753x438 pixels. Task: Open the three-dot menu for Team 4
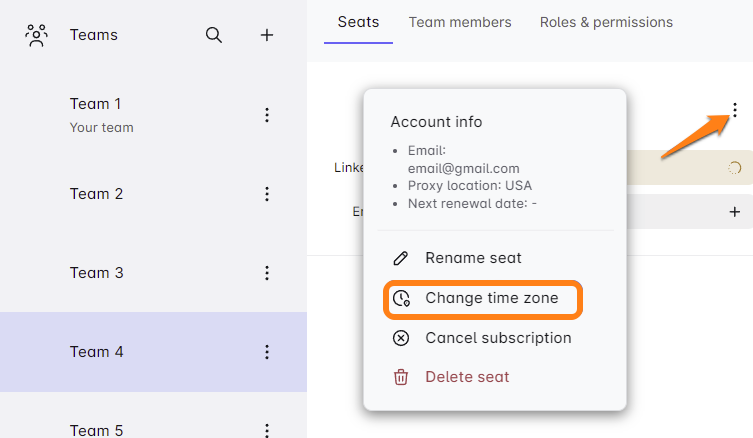pyautogui.click(x=267, y=352)
